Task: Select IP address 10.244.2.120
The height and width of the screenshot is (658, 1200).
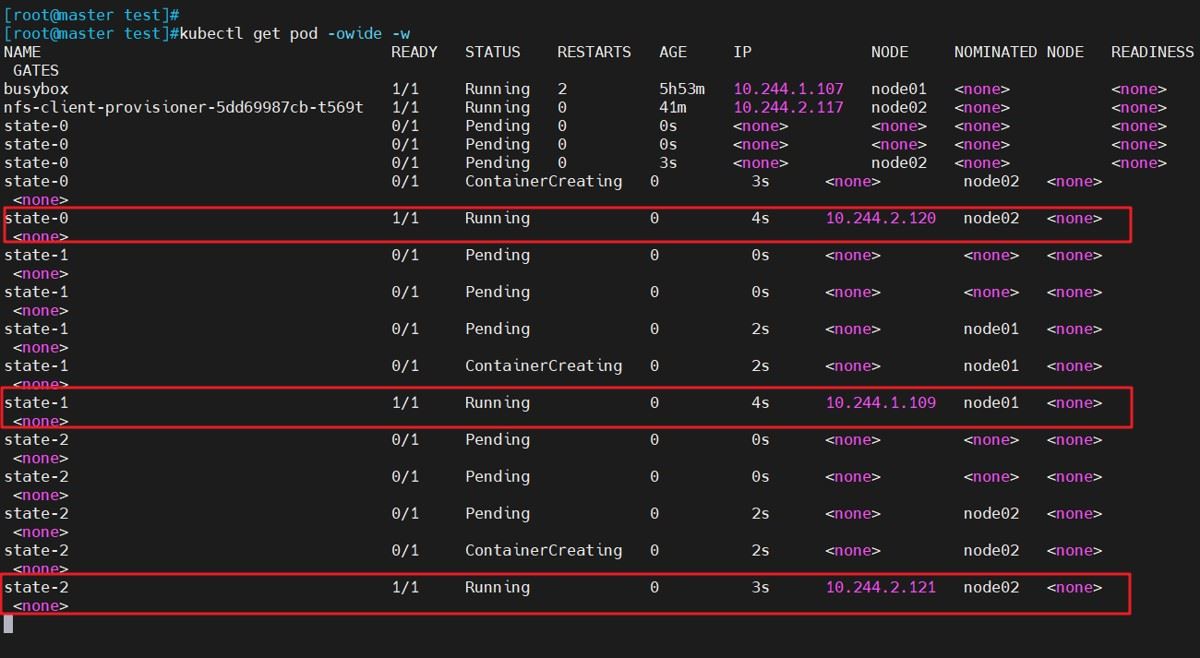Action: pos(880,218)
